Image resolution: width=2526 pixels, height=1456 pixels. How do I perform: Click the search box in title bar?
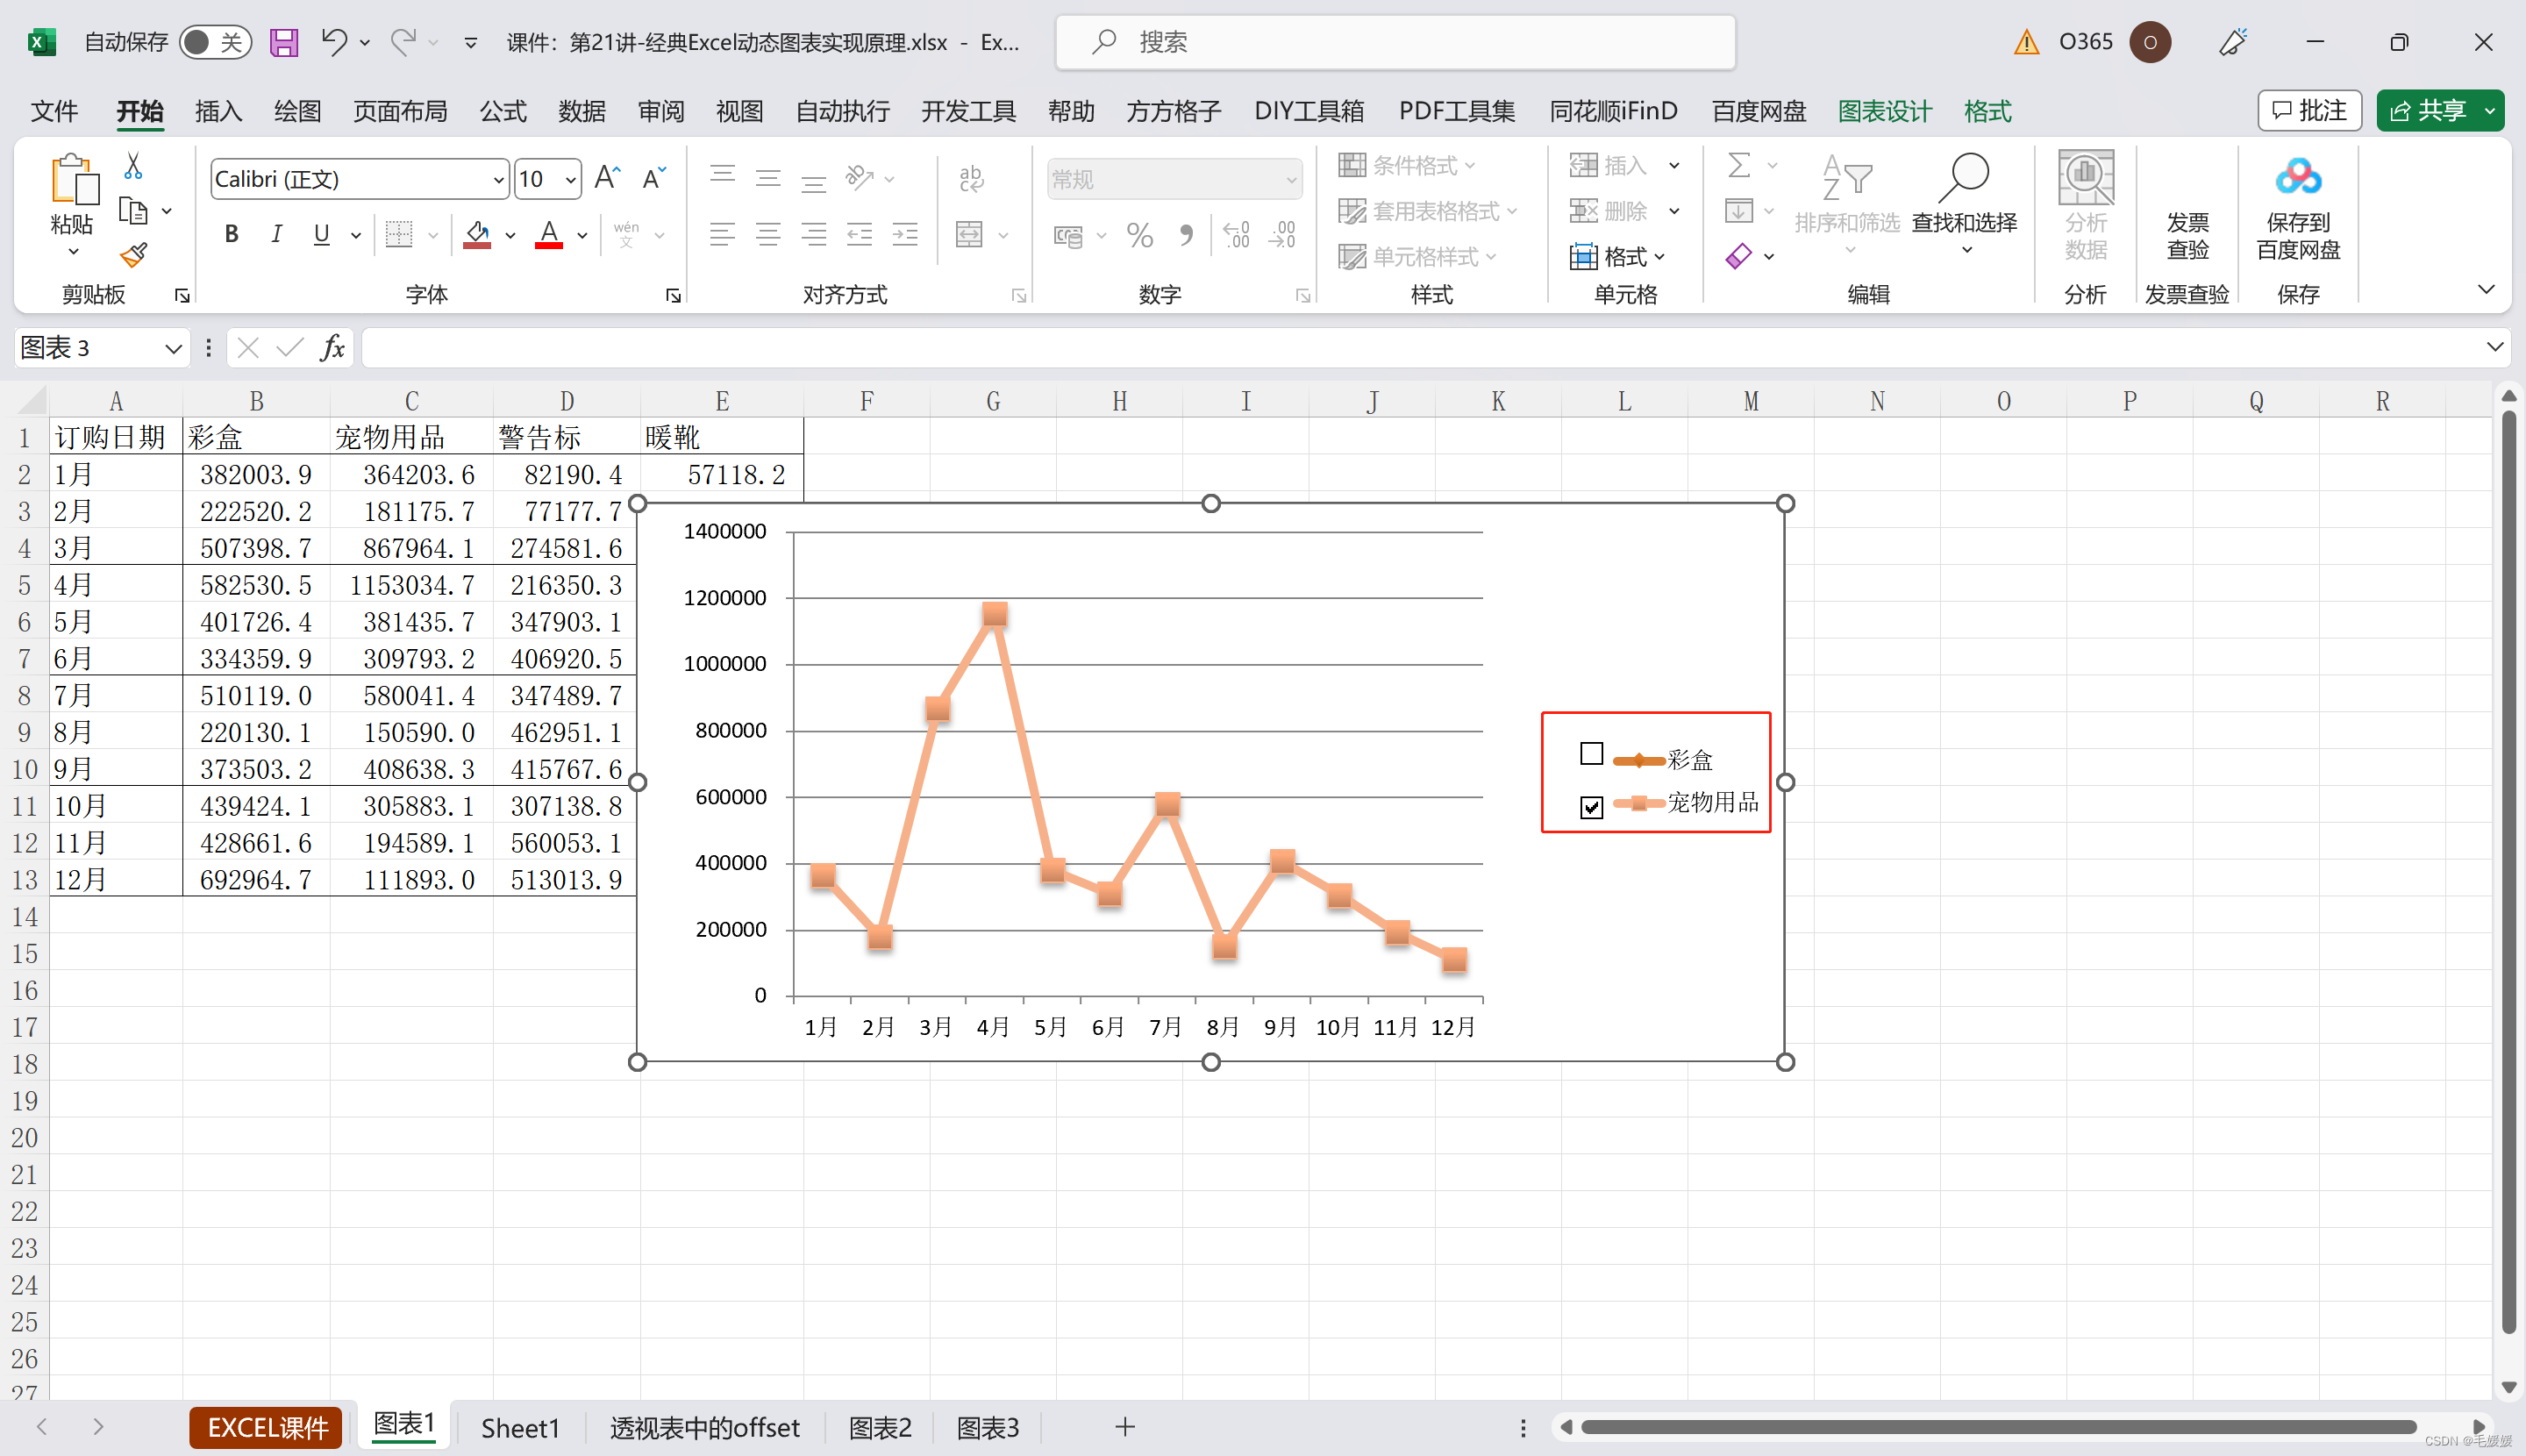(1395, 42)
